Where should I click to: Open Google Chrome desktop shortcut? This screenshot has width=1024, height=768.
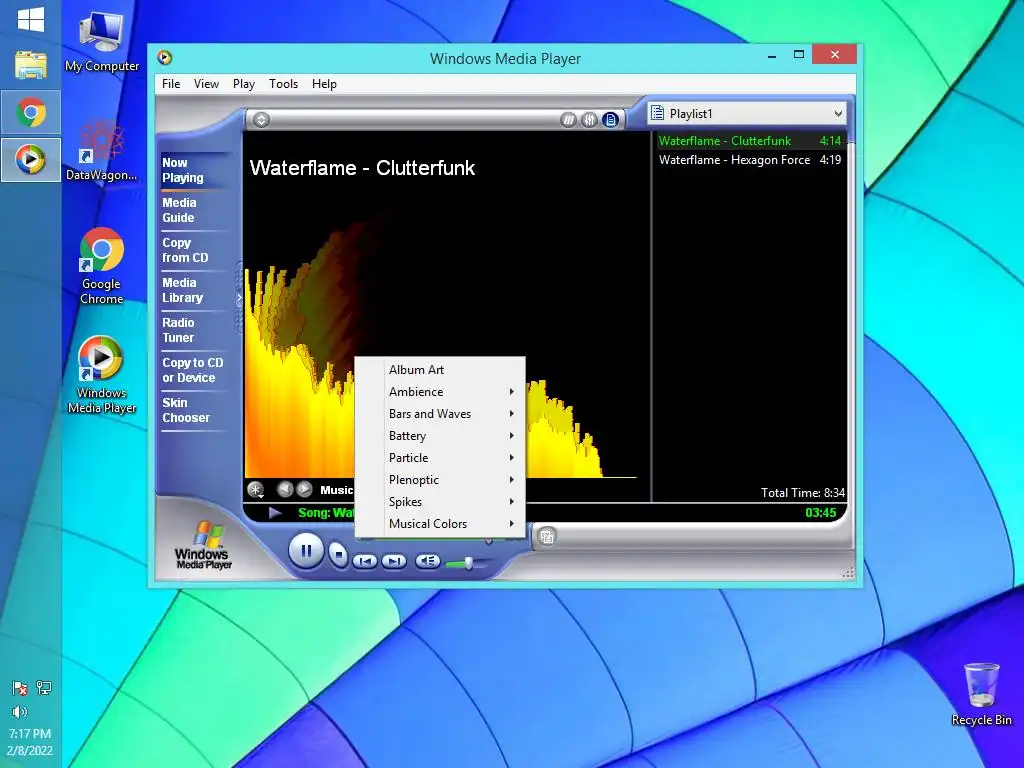coord(102,266)
